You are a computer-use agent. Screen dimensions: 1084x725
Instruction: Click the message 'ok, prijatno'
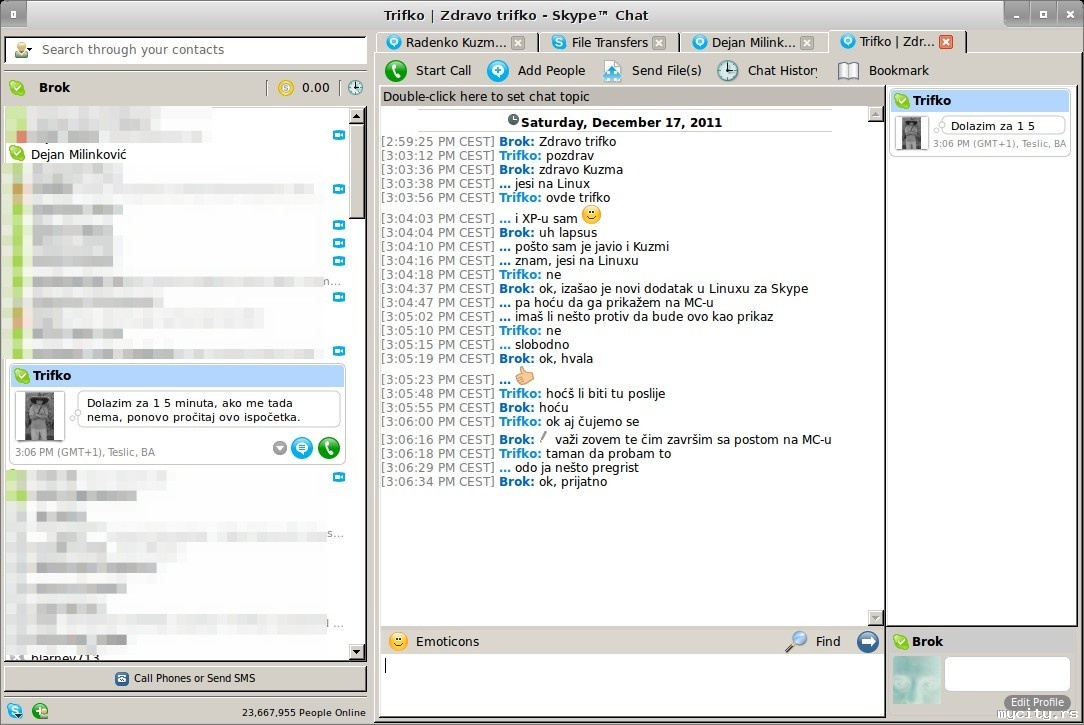pos(573,482)
